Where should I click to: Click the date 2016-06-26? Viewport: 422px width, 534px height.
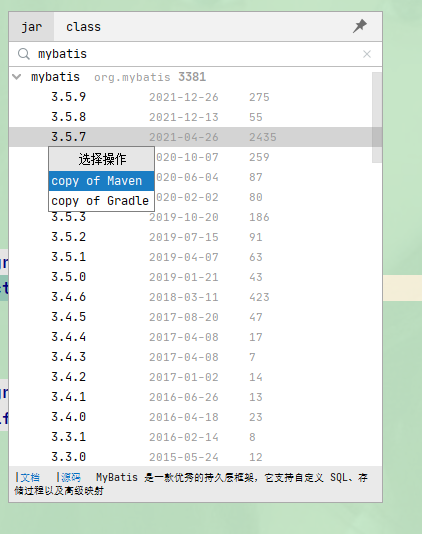[184, 397]
